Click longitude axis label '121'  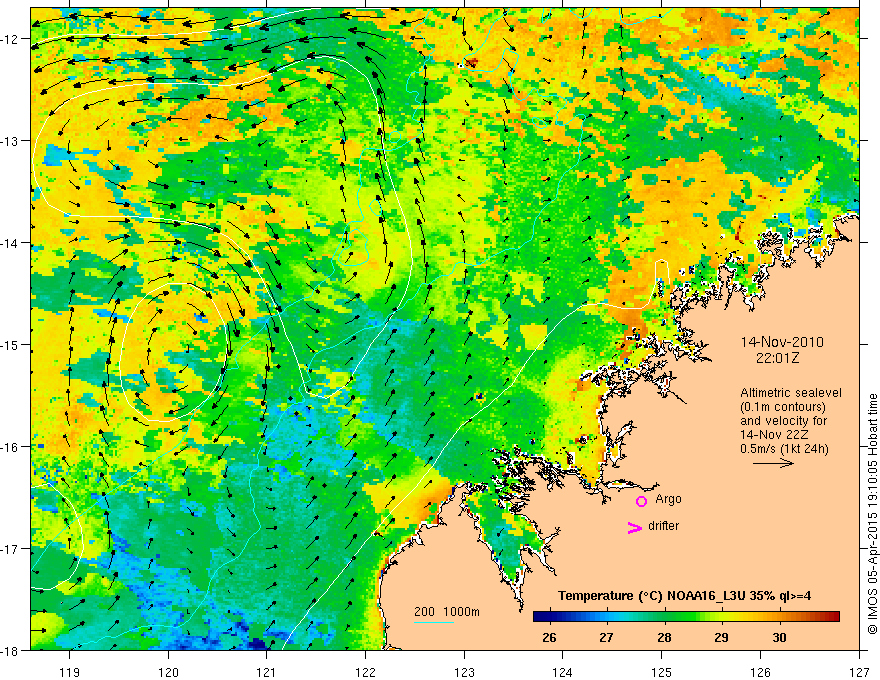click(267, 672)
